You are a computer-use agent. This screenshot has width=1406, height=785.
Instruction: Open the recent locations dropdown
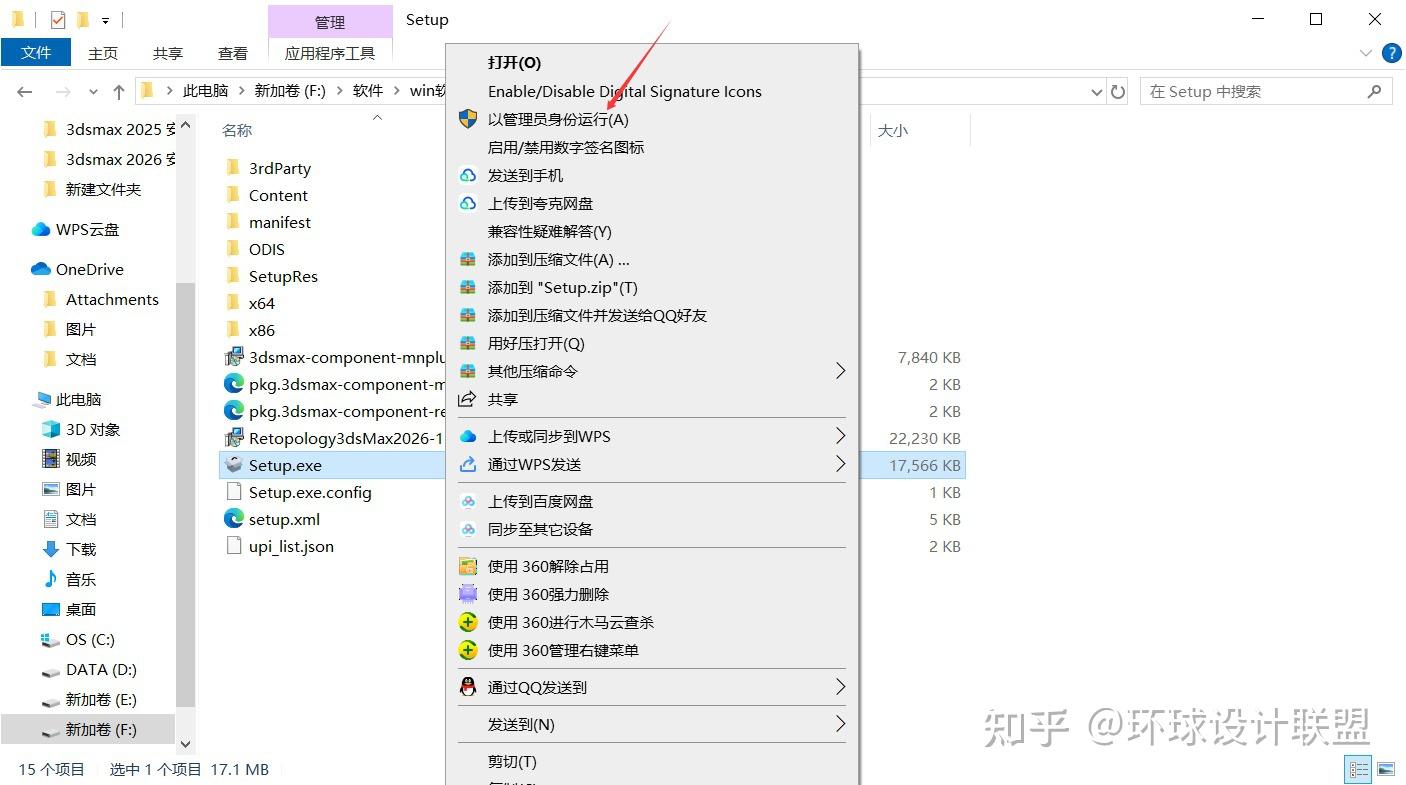(93, 92)
